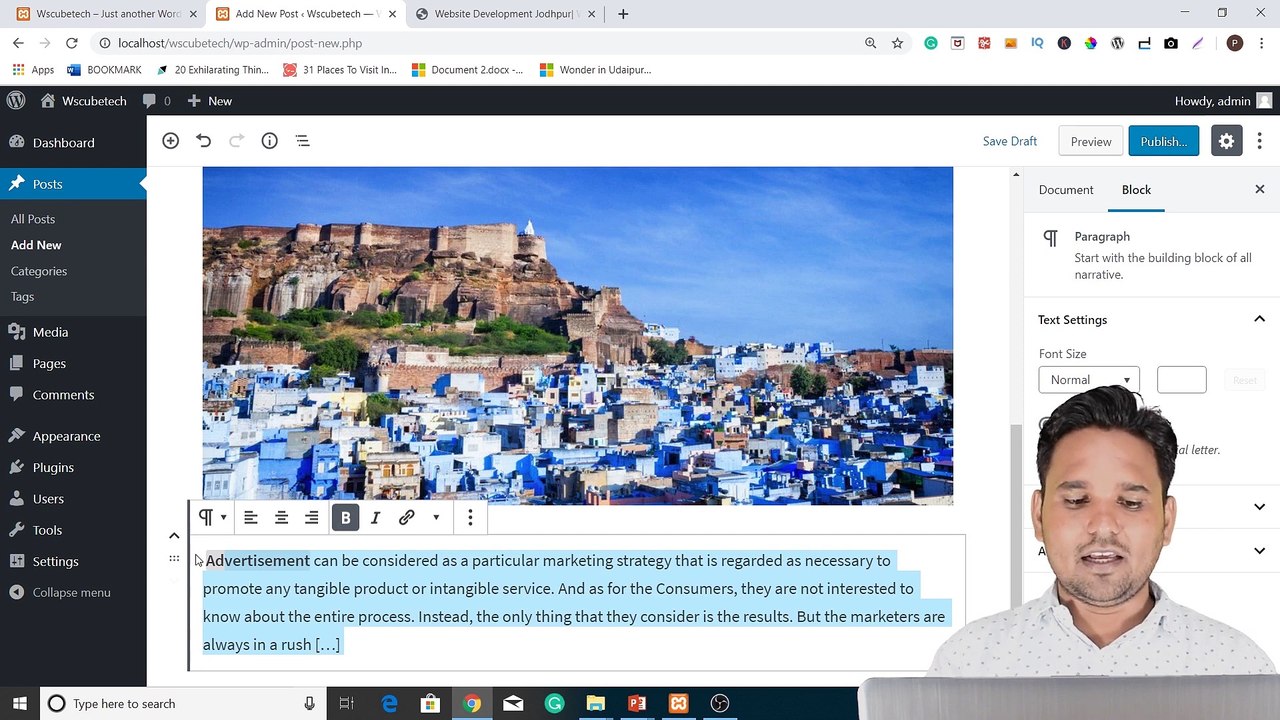The height and width of the screenshot is (720, 1280).
Task: Open Windows Start menu
Action: click(x=19, y=703)
